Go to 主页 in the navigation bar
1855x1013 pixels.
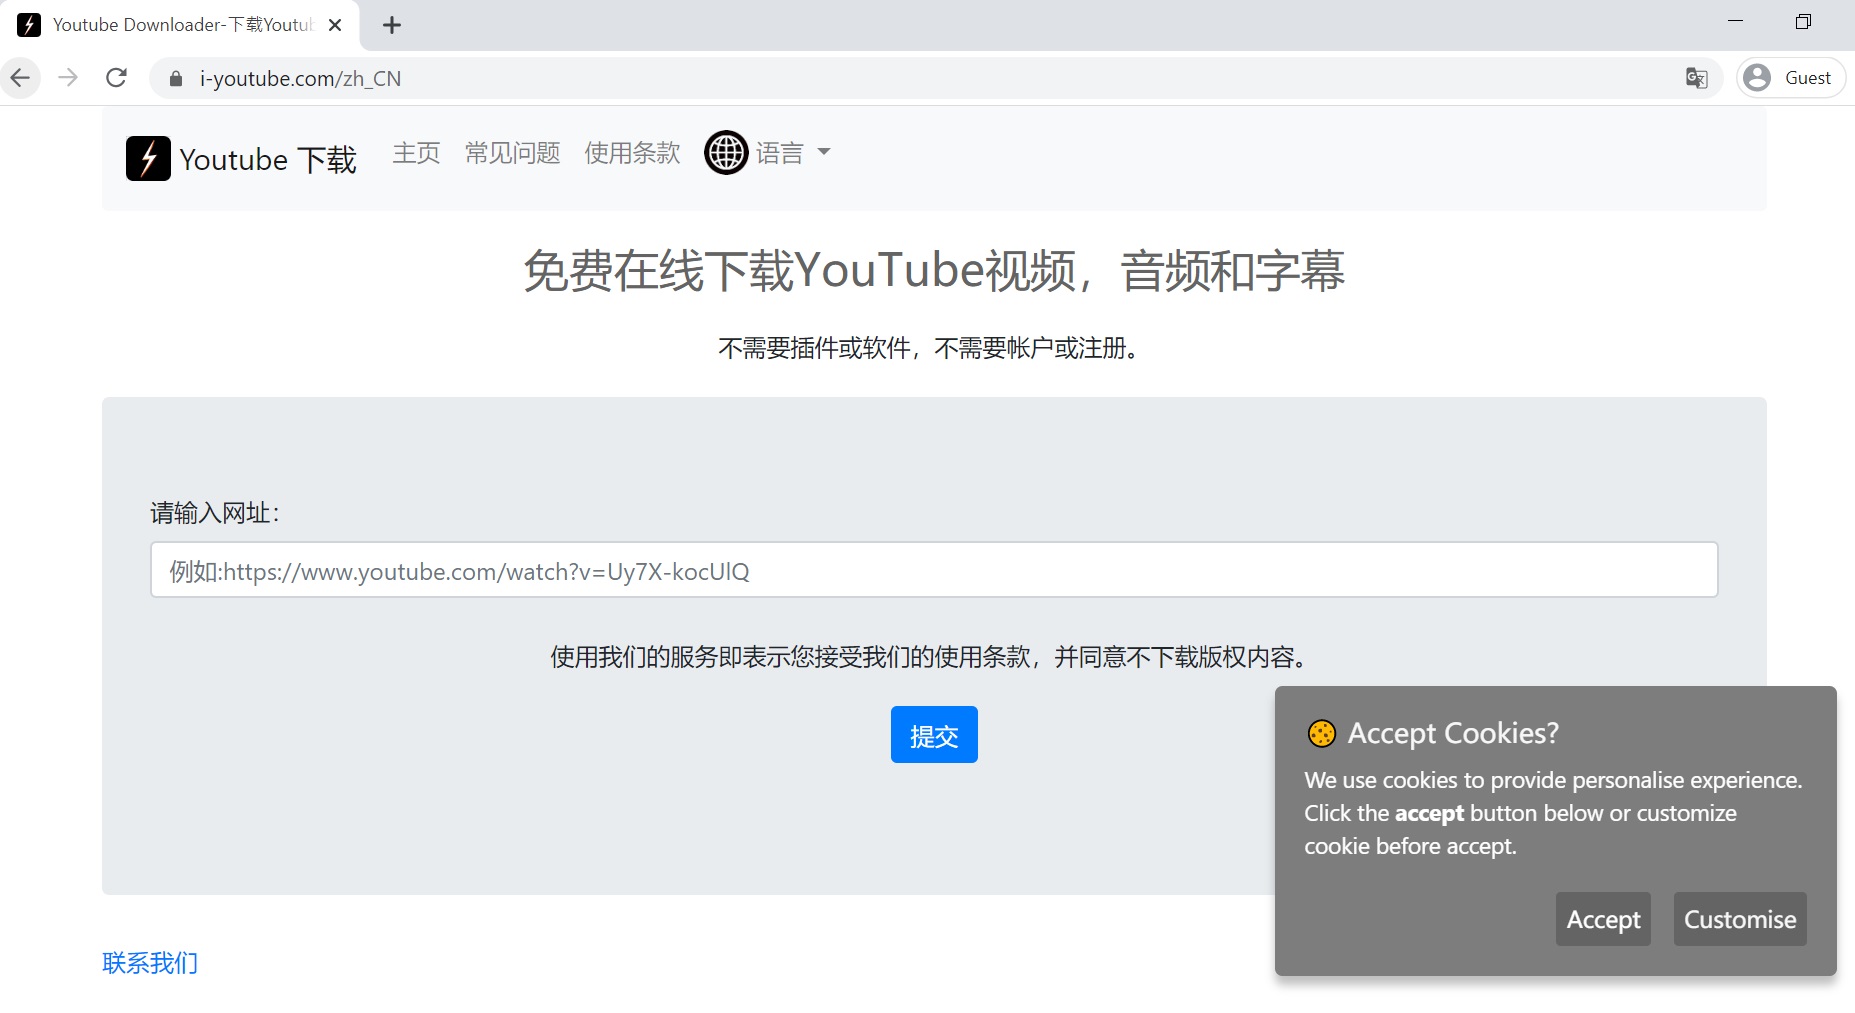pos(416,153)
